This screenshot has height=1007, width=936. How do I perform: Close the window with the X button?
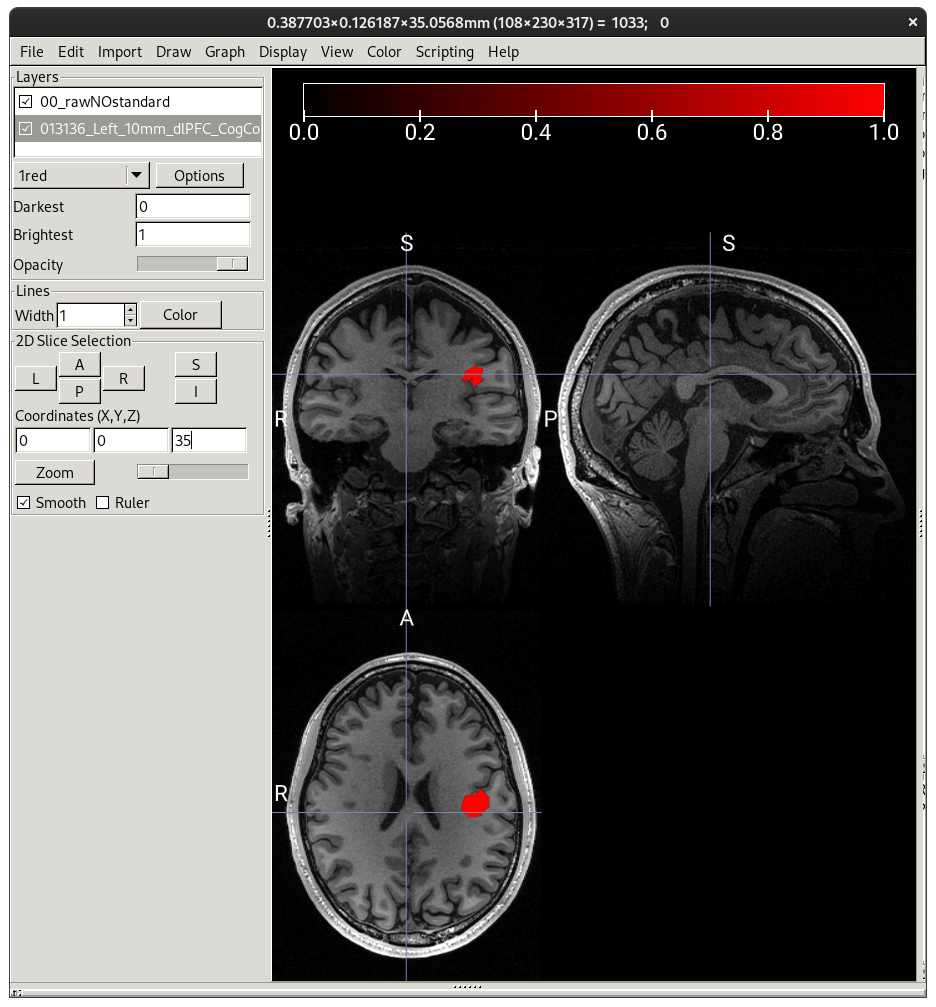pos(913,21)
